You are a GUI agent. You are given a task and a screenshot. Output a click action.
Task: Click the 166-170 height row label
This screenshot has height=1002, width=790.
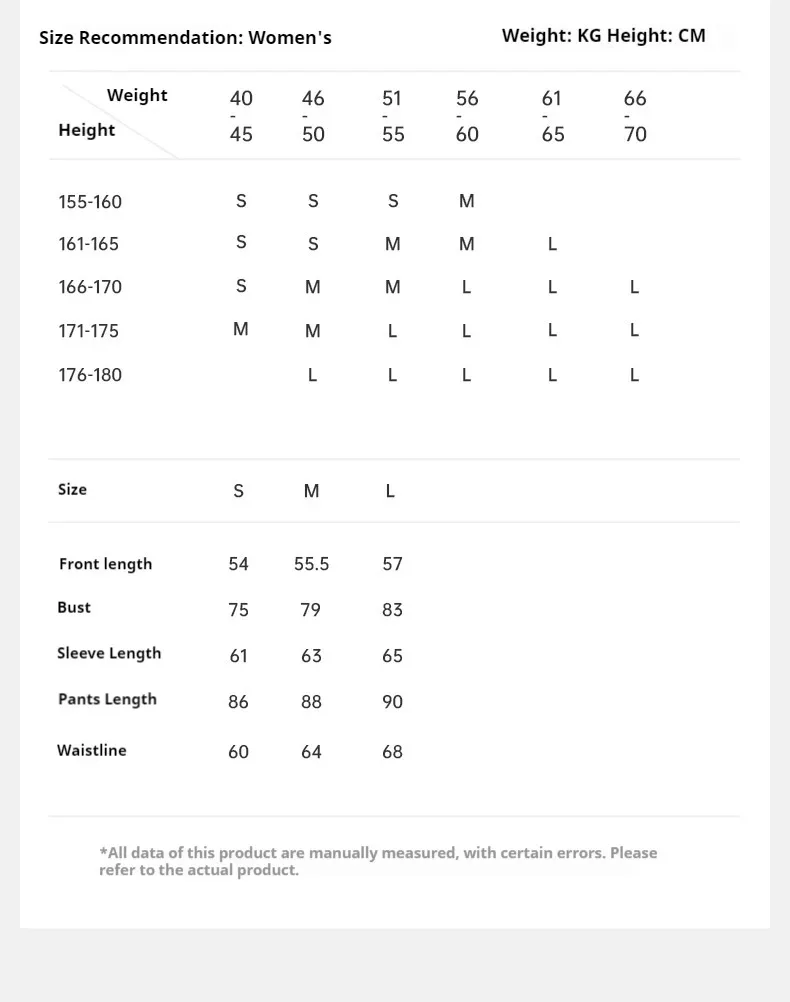pos(90,287)
